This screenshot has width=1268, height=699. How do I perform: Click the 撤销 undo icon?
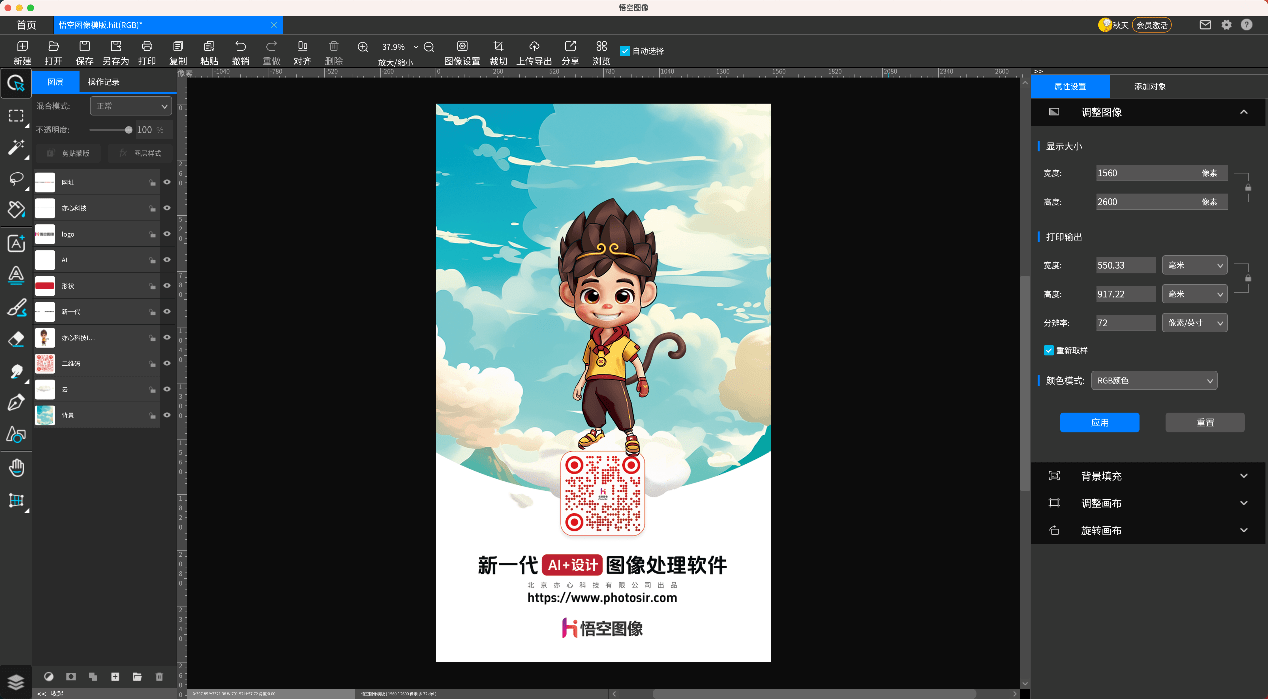(x=240, y=51)
